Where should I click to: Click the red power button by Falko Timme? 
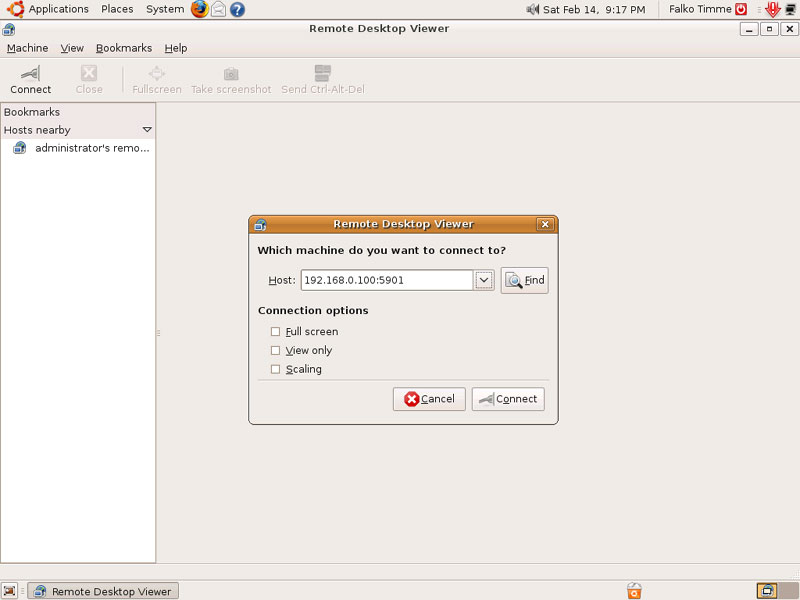(741, 9)
